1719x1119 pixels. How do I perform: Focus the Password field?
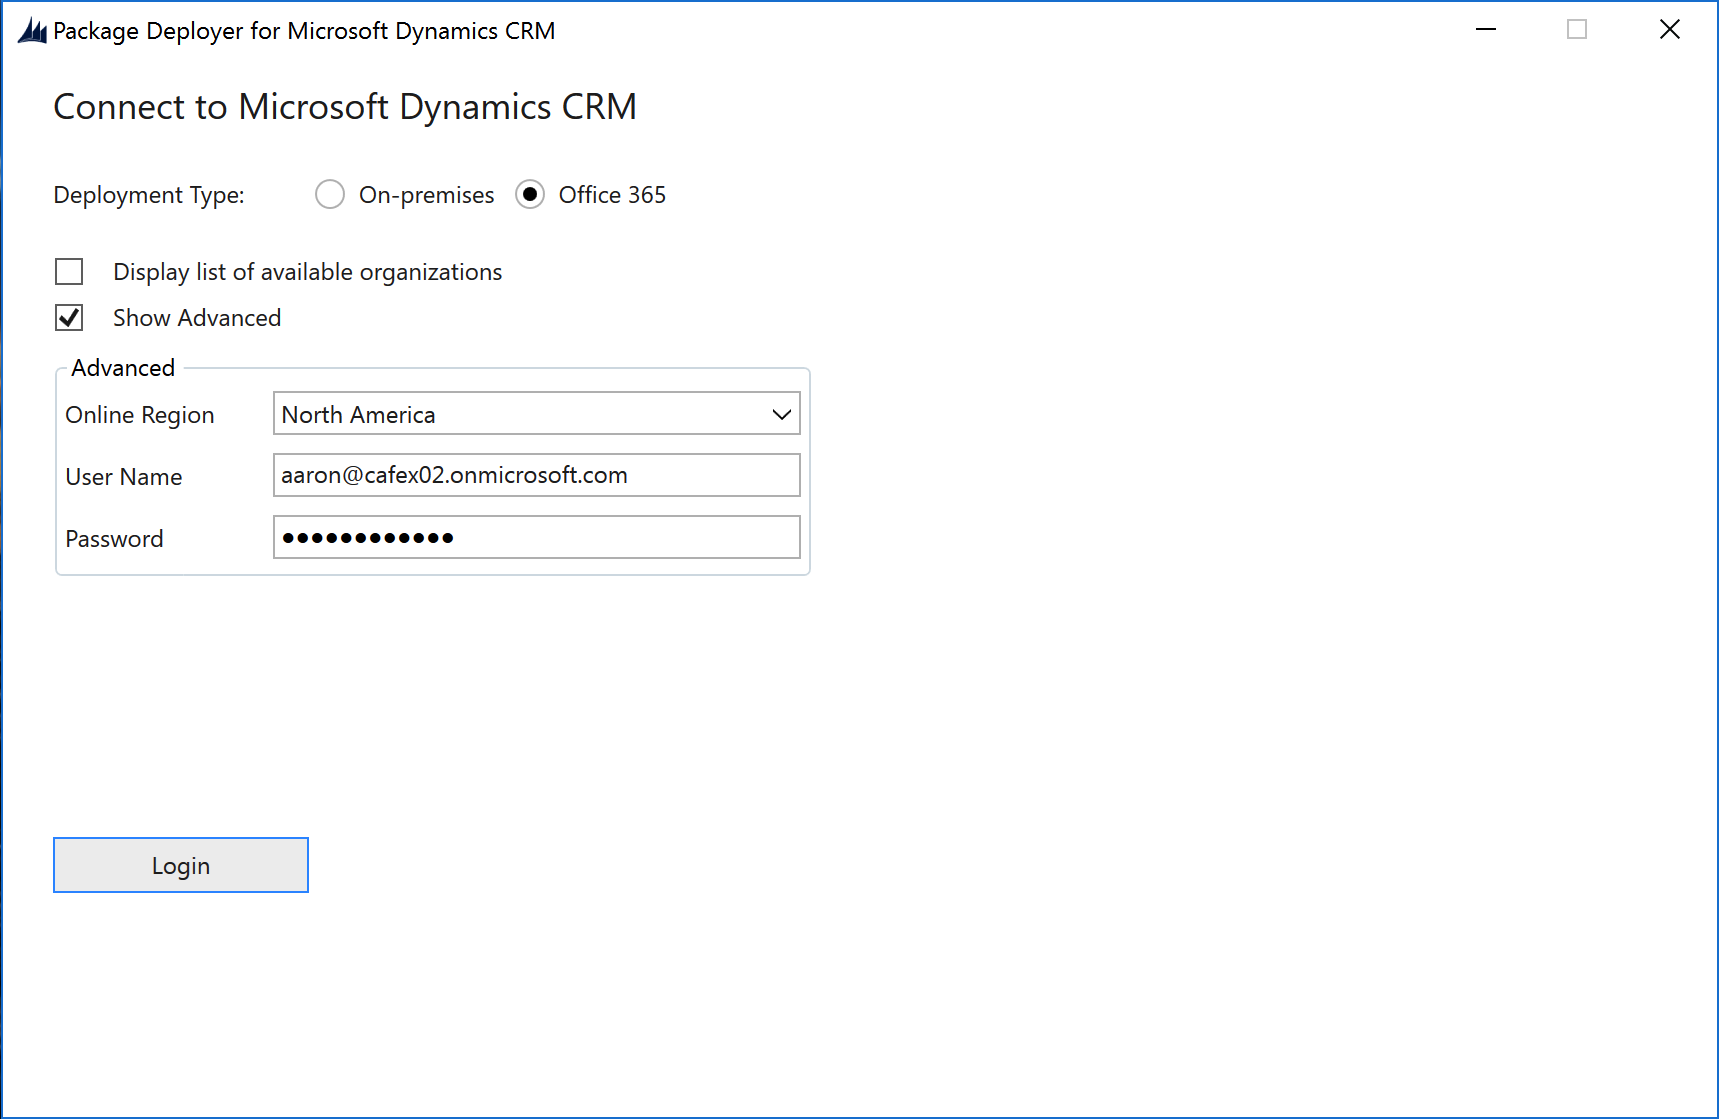point(537,537)
